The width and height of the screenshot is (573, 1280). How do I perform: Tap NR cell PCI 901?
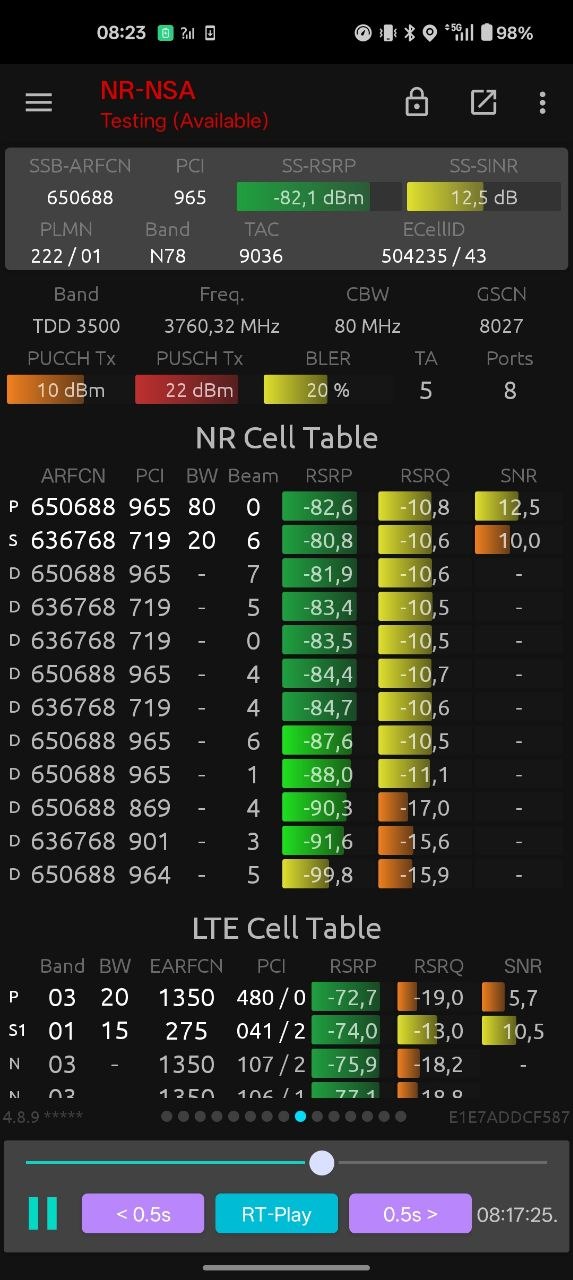[150, 841]
